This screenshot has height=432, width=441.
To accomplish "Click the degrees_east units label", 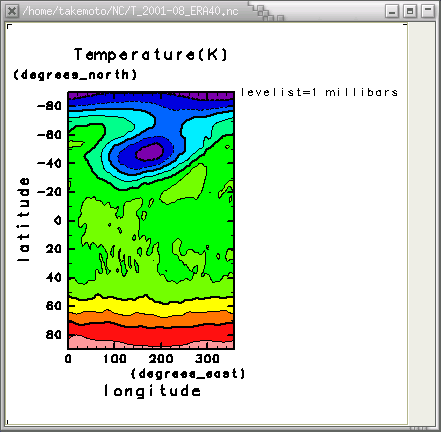I will pyautogui.click(x=188, y=373).
